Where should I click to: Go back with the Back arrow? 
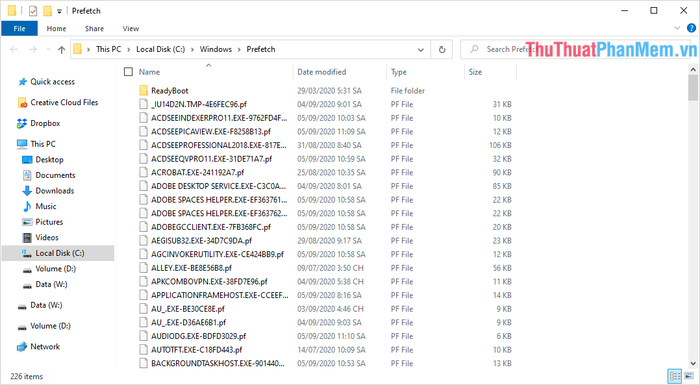pos(14,50)
